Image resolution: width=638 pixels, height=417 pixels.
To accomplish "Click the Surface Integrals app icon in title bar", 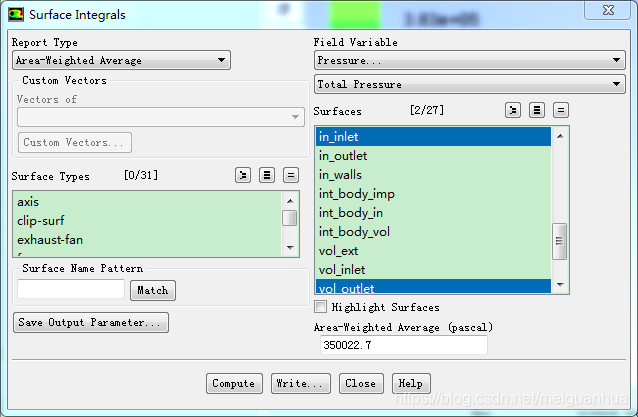I will point(16,15).
